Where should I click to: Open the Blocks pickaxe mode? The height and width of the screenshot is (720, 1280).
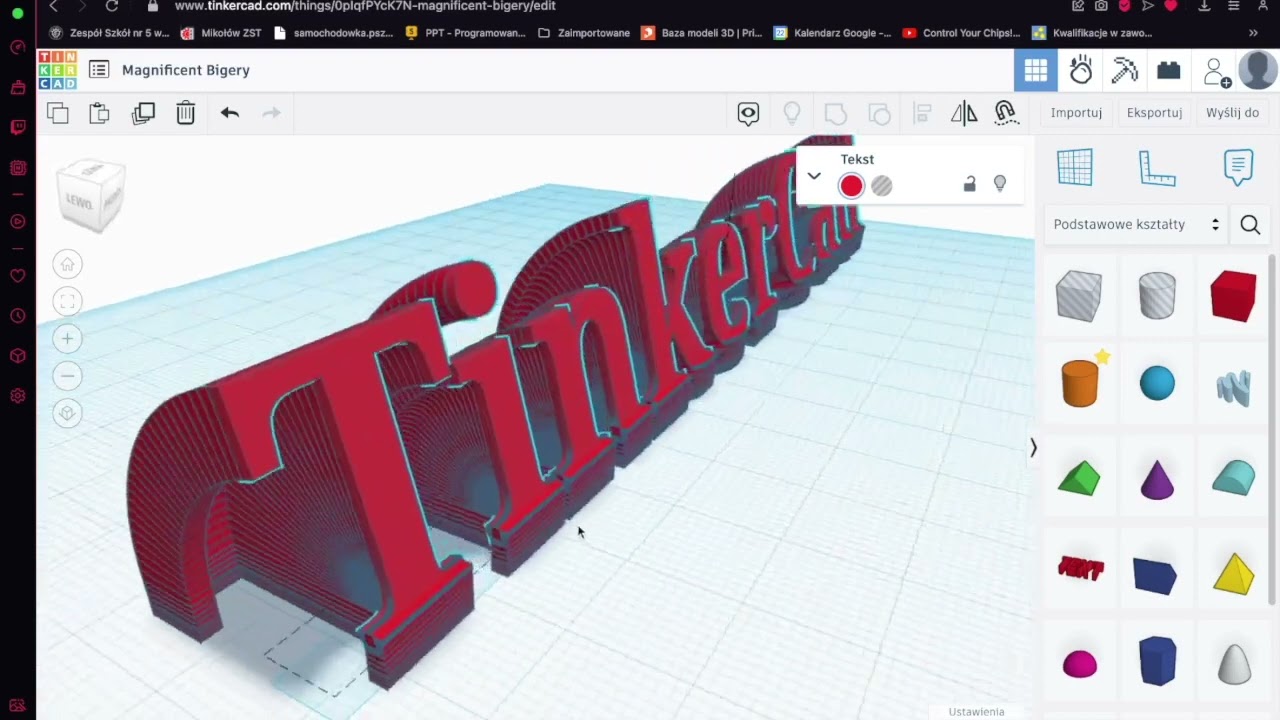1125,70
